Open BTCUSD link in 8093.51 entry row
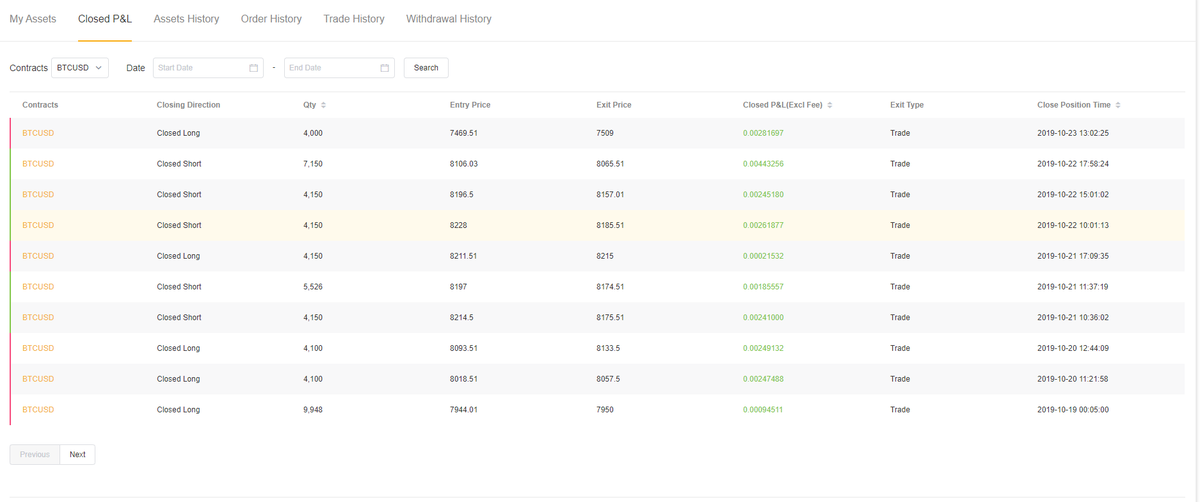The height and width of the screenshot is (502, 1200). [38, 348]
